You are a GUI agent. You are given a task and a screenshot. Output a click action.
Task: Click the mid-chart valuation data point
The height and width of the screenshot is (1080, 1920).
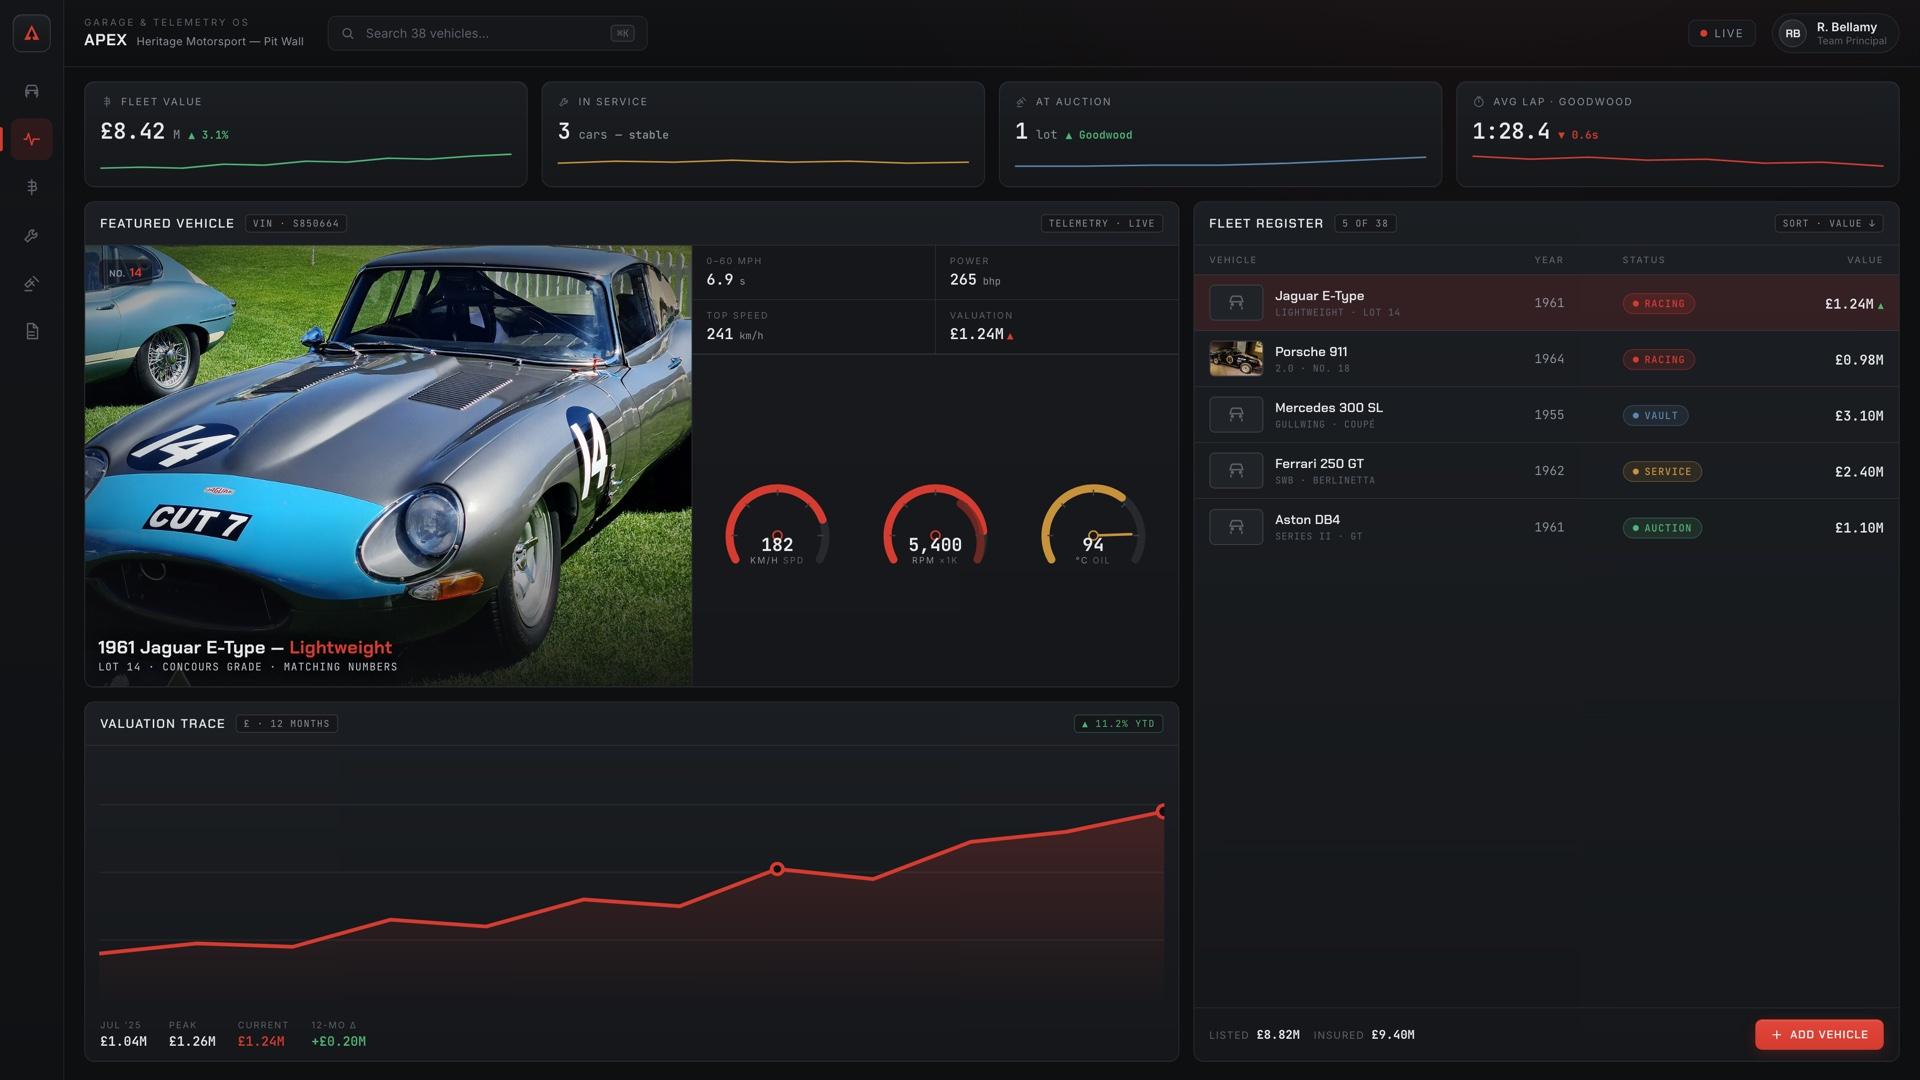[x=777, y=869]
